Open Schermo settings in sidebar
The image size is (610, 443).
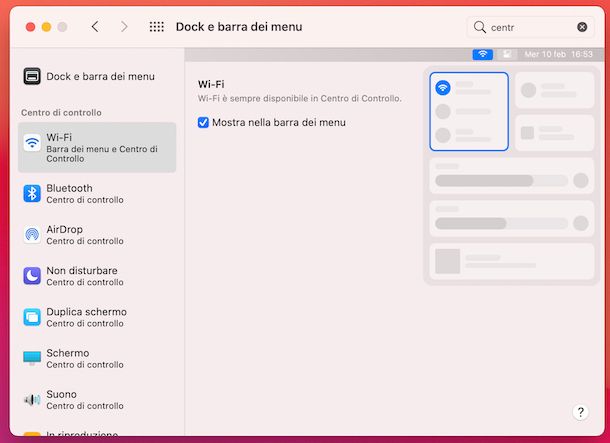[x=97, y=358]
